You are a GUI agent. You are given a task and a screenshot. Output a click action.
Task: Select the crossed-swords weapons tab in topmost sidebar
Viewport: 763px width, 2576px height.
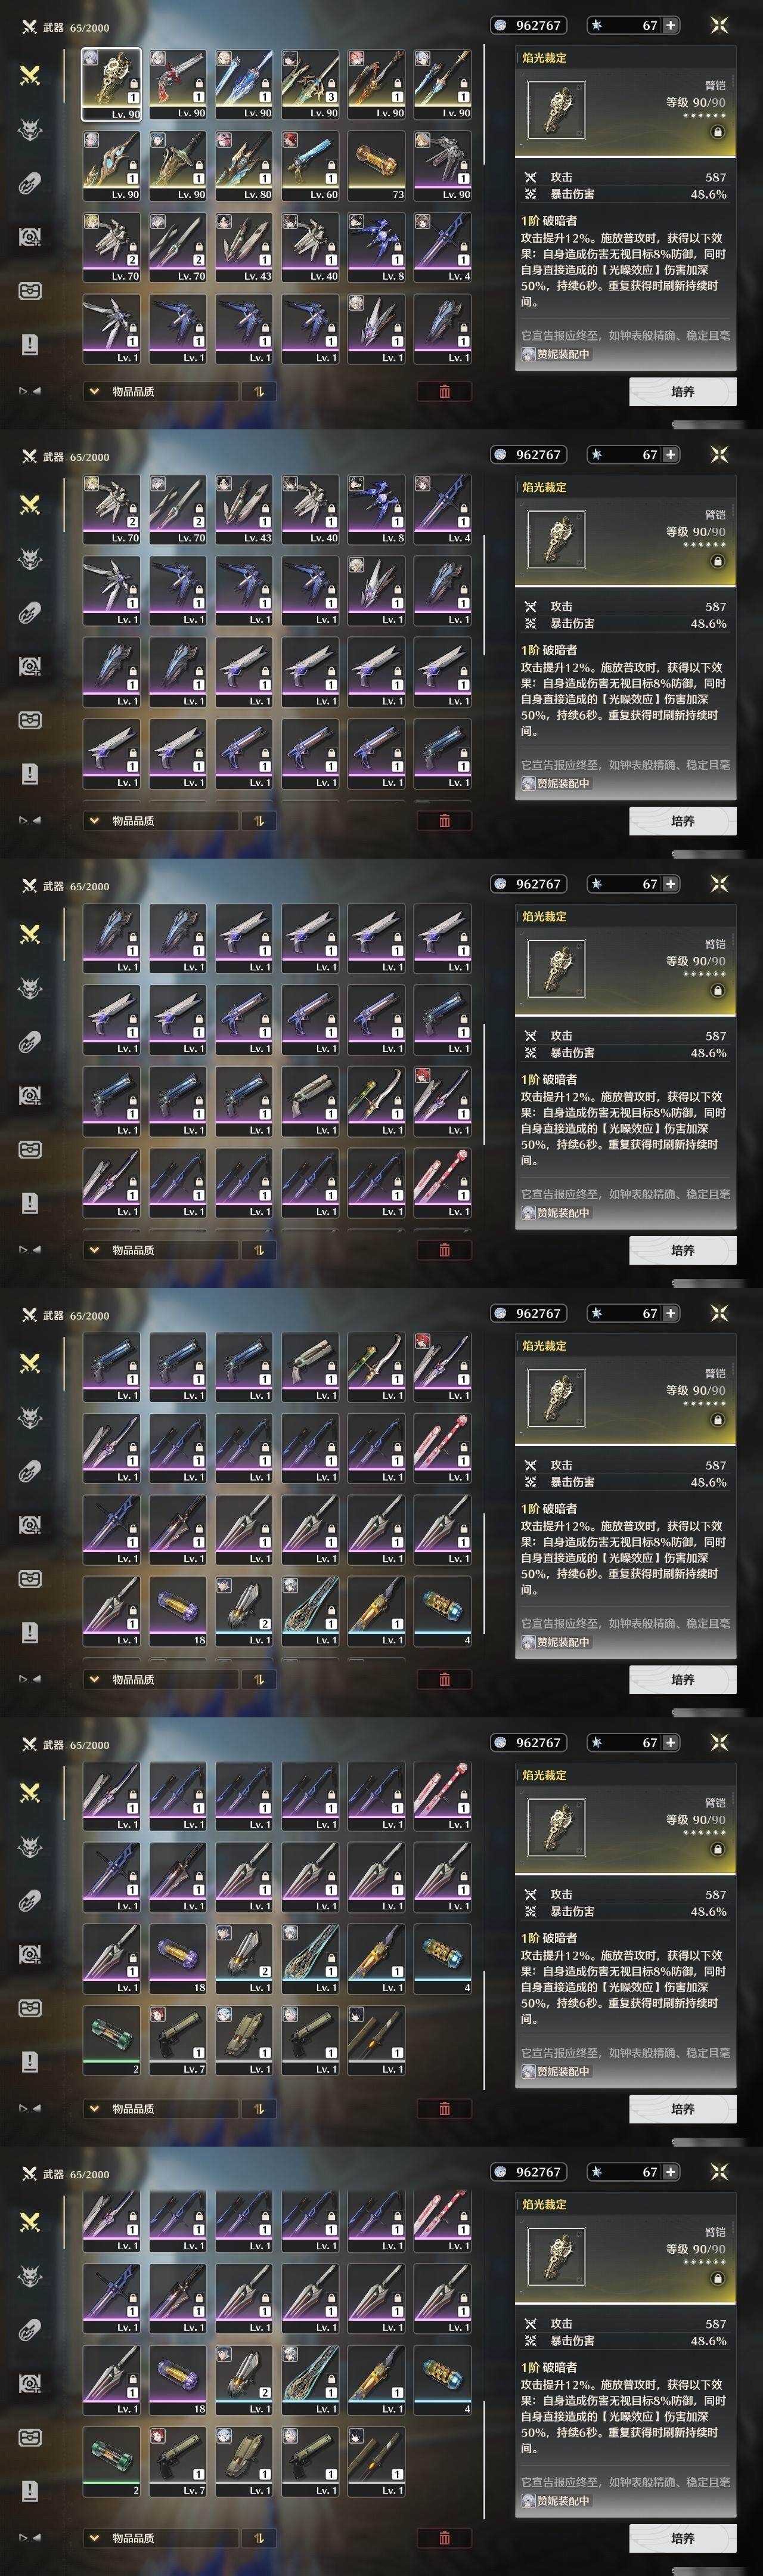click(30, 75)
